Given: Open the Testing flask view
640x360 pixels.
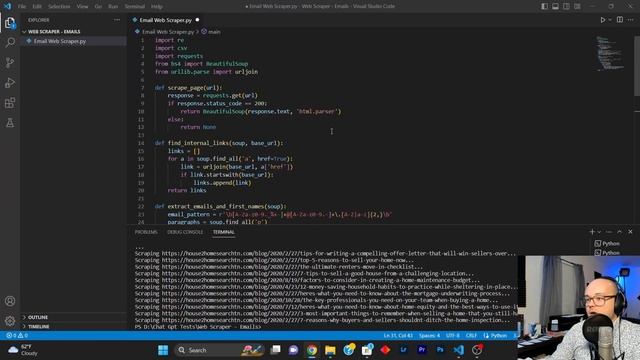Looking at the screenshot, I should coord(10,122).
